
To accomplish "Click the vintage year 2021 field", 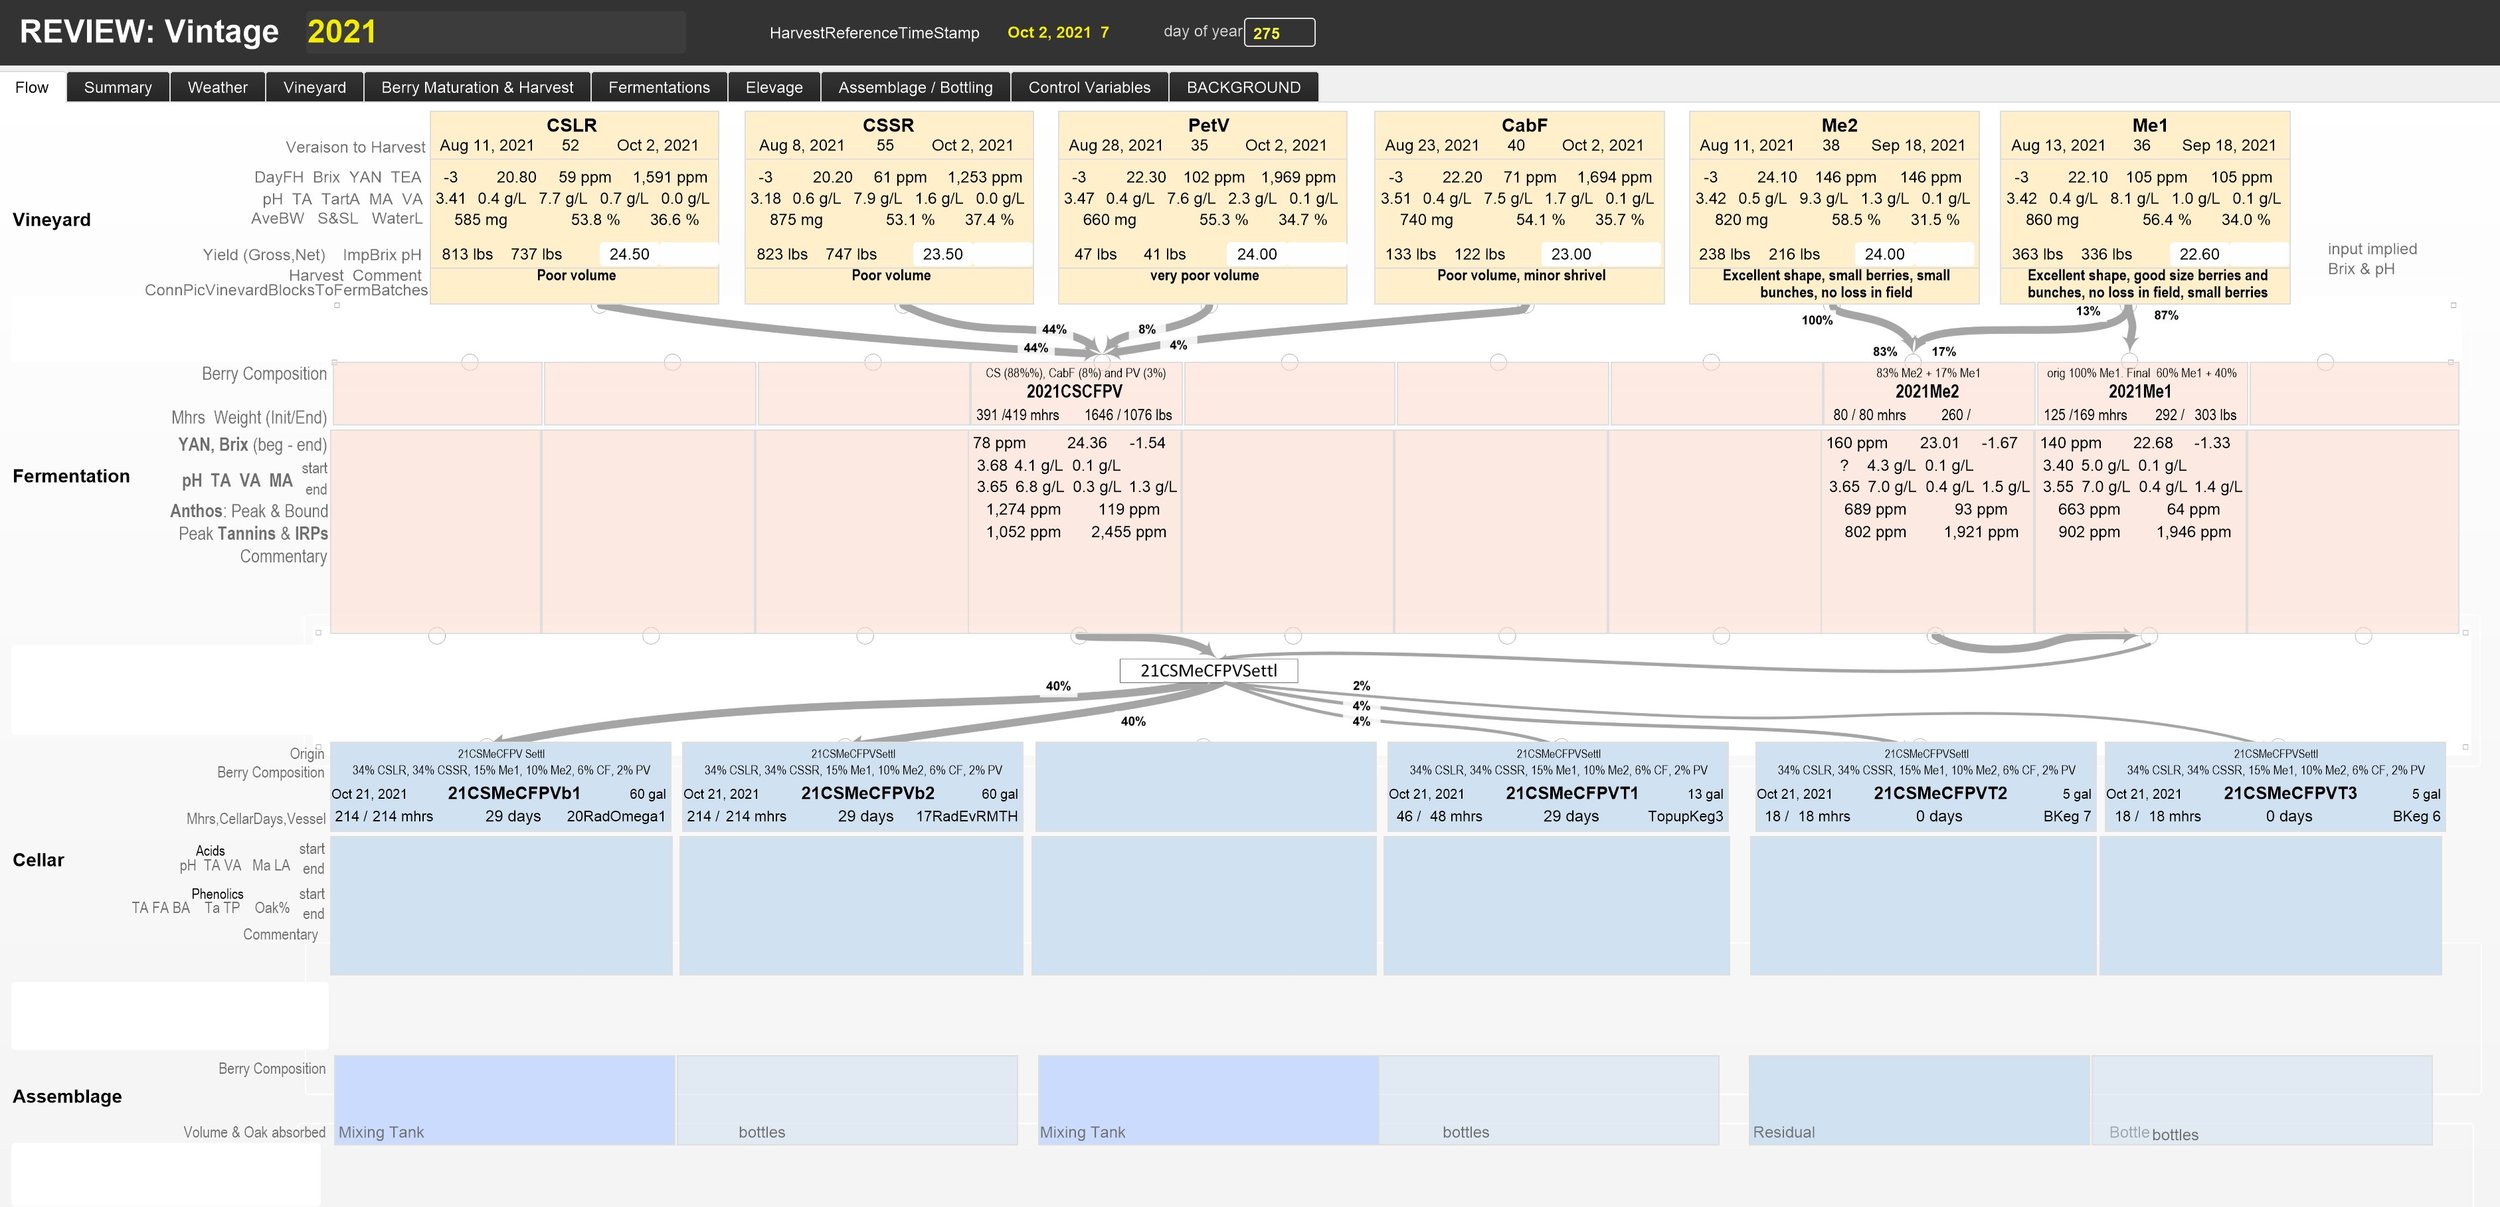I will (x=495, y=32).
